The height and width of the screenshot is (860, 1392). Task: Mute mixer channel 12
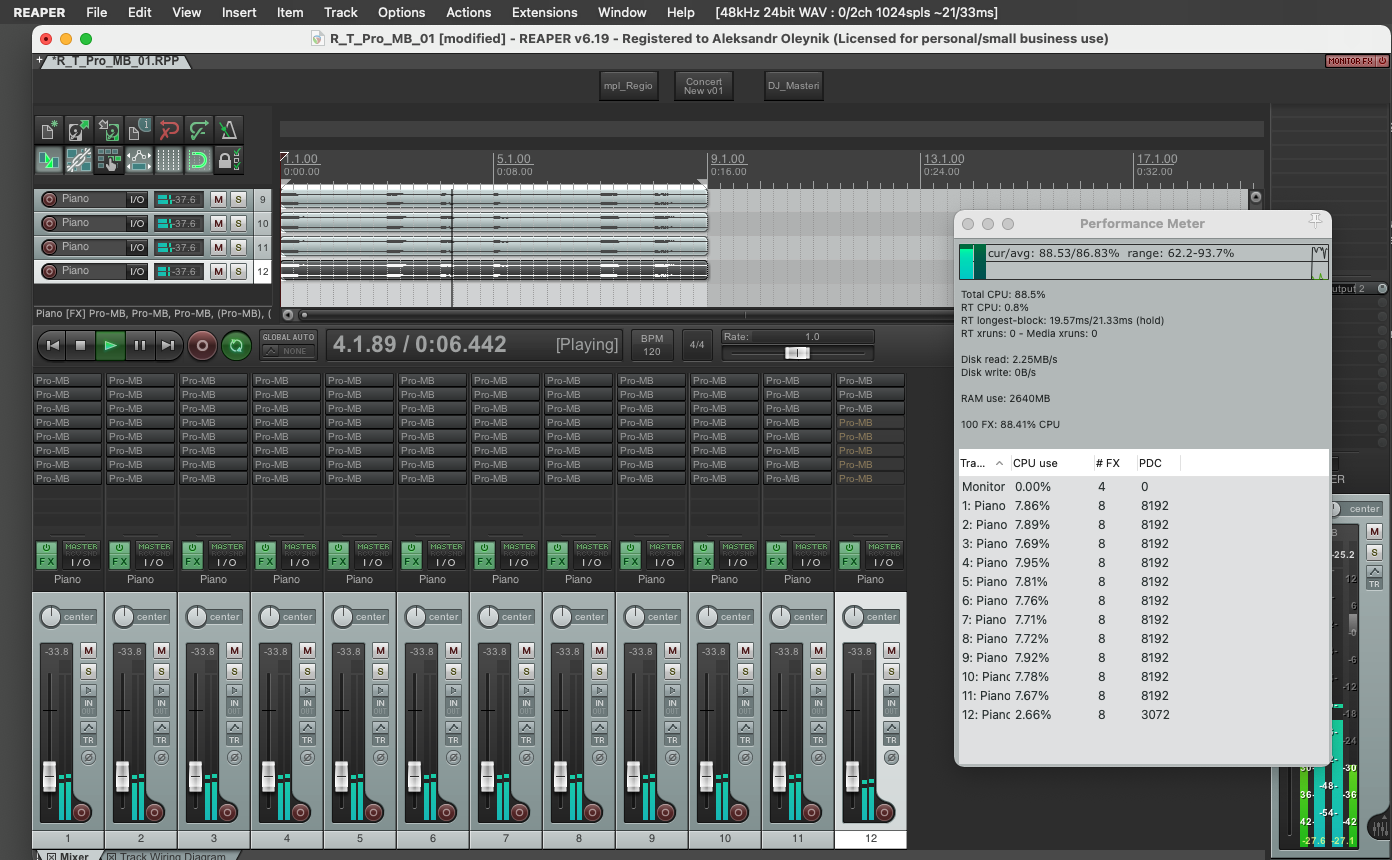coord(891,650)
